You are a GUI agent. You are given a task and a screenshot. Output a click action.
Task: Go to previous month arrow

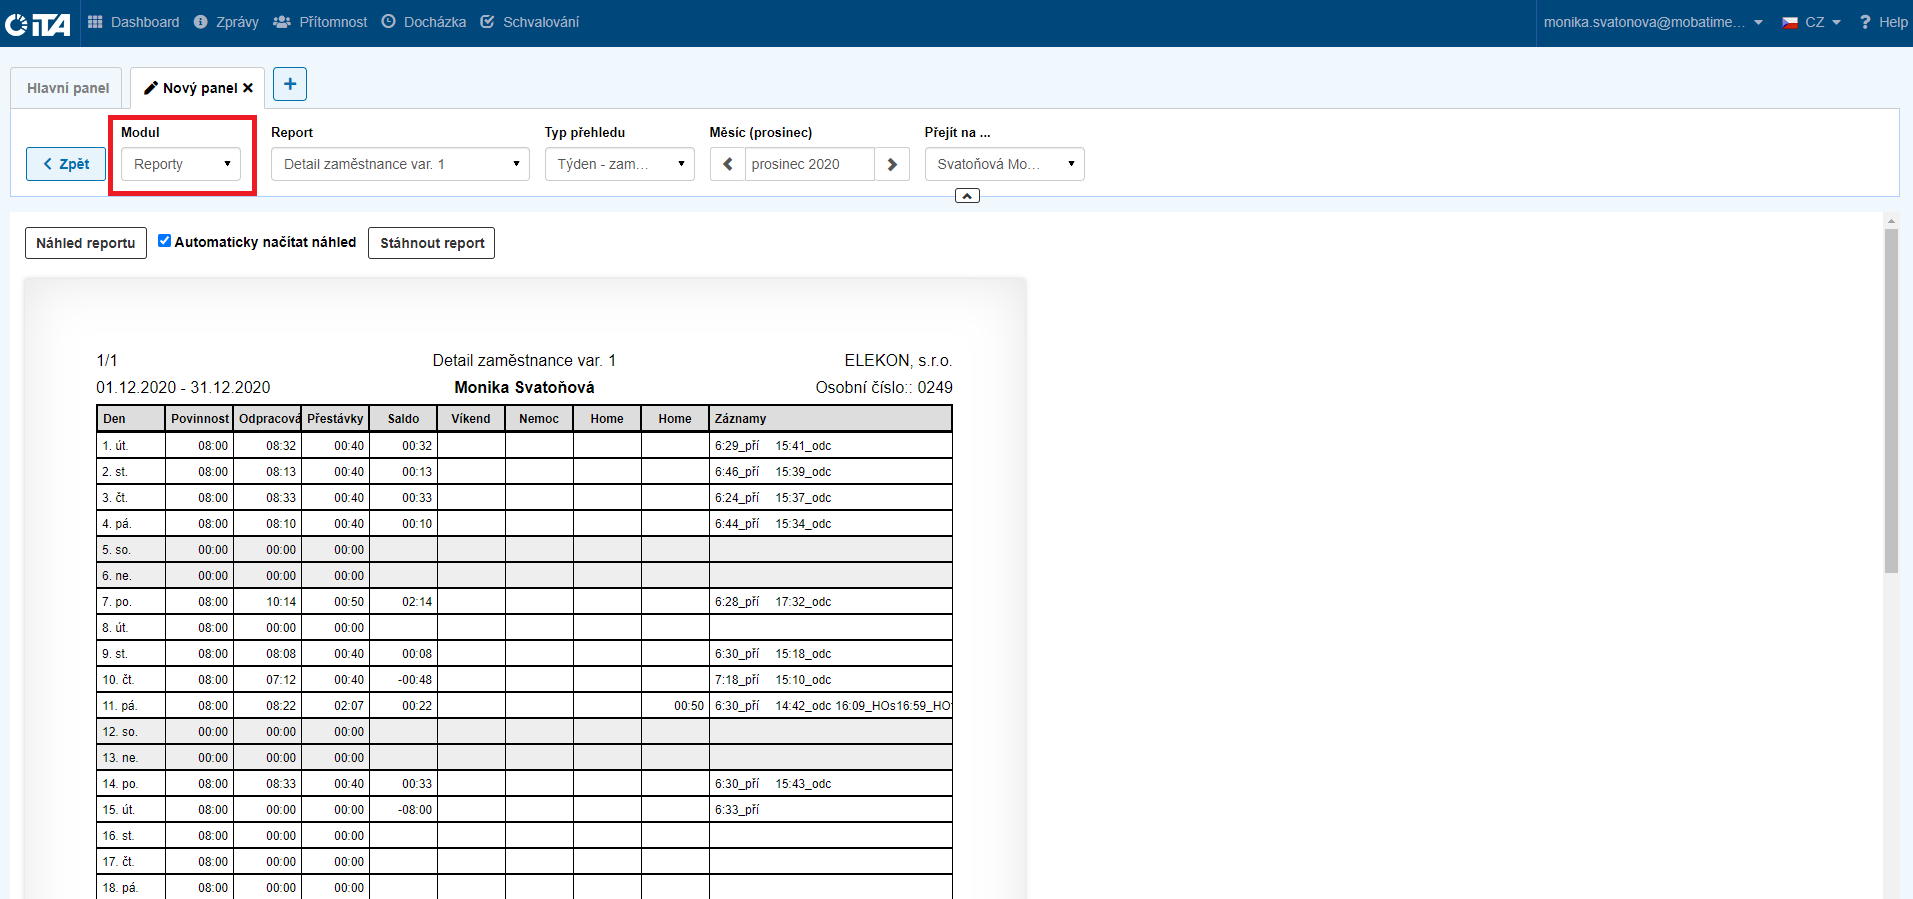point(728,164)
